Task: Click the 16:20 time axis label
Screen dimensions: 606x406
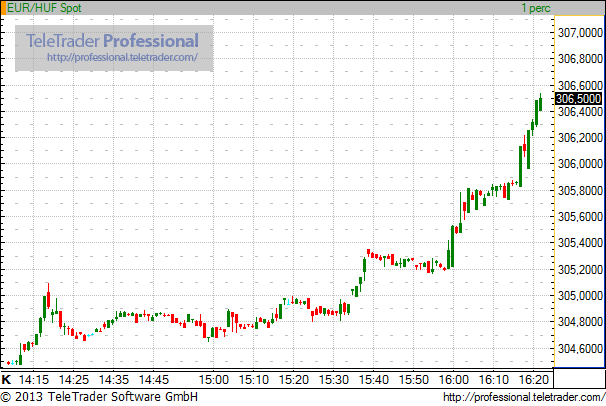Action: (534, 380)
